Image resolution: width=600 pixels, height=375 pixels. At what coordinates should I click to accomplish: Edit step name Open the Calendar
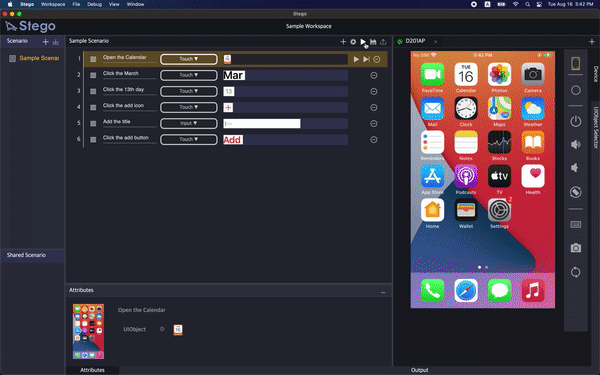click(124, 57)
